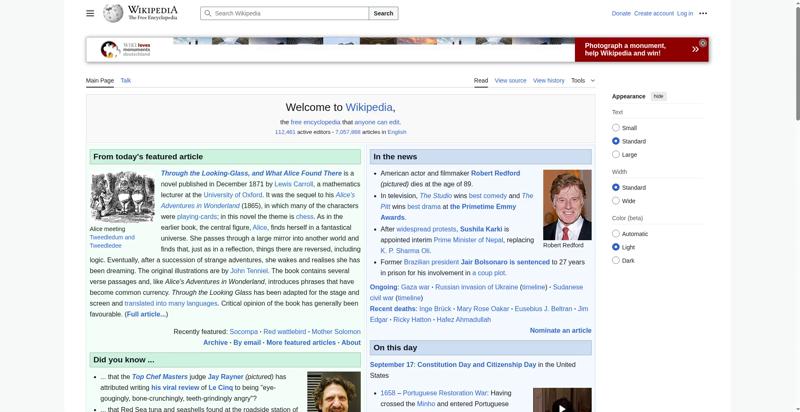The width and height of the screenshot is (800, 412).
Task: Open the featured article Archive link
Action: [215, 343]
